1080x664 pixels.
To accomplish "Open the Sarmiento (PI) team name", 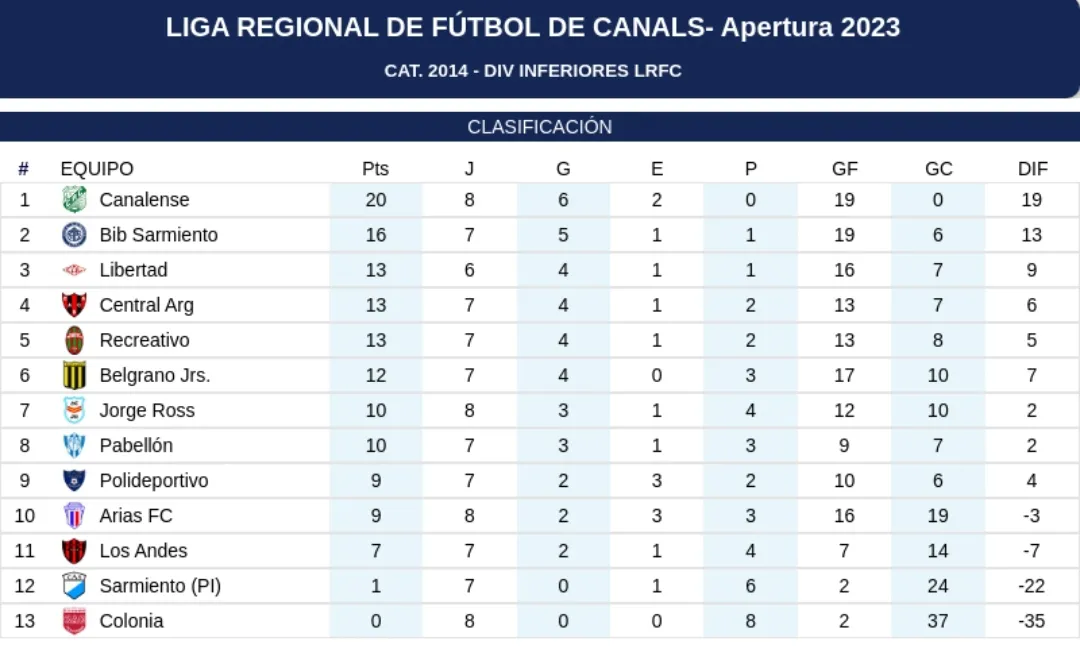I will (x=160, y=586).
